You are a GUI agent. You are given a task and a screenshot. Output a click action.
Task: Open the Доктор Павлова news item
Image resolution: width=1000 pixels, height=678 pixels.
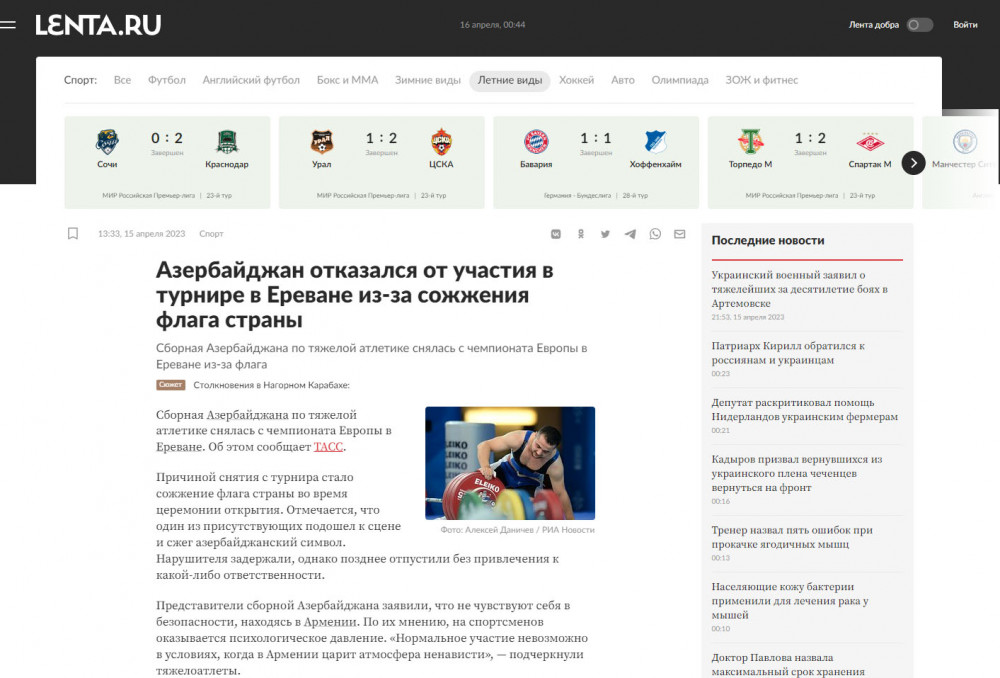click(788, 665)
